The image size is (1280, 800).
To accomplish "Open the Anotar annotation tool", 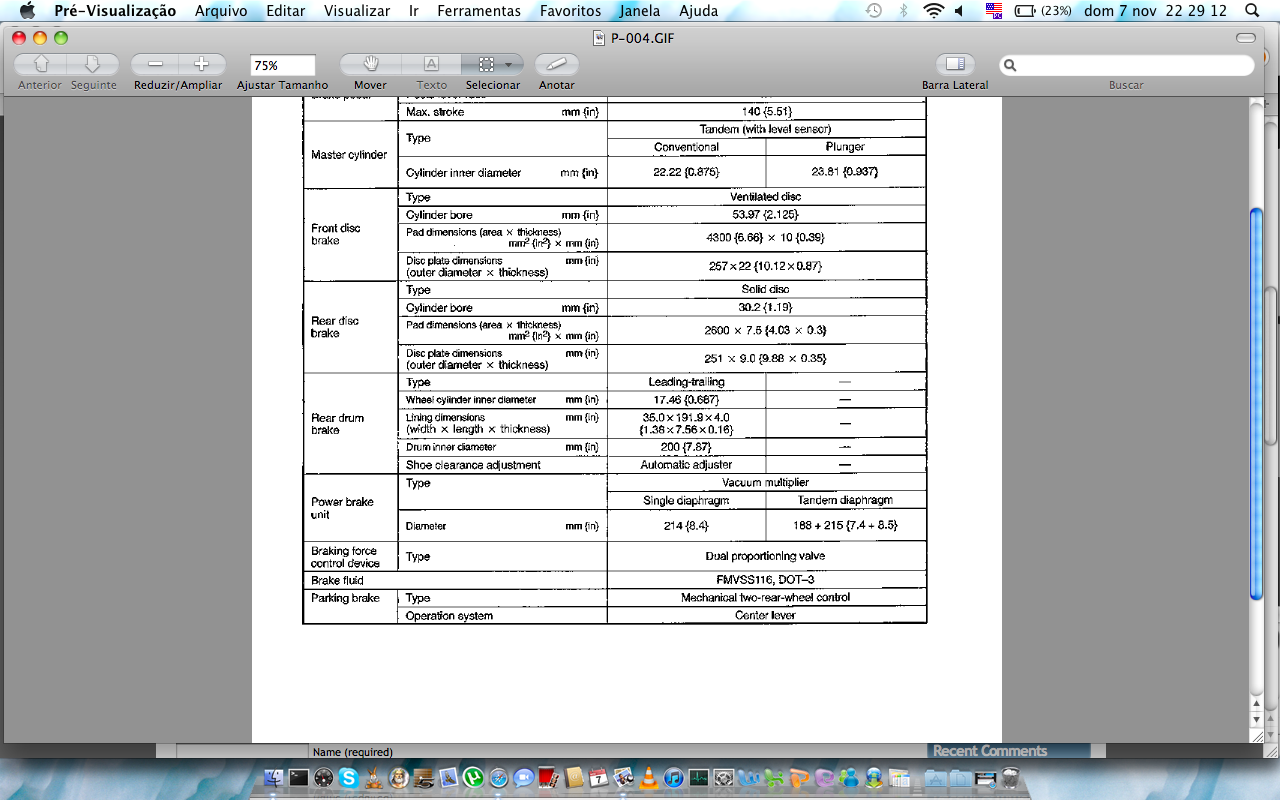I will 556,64.
